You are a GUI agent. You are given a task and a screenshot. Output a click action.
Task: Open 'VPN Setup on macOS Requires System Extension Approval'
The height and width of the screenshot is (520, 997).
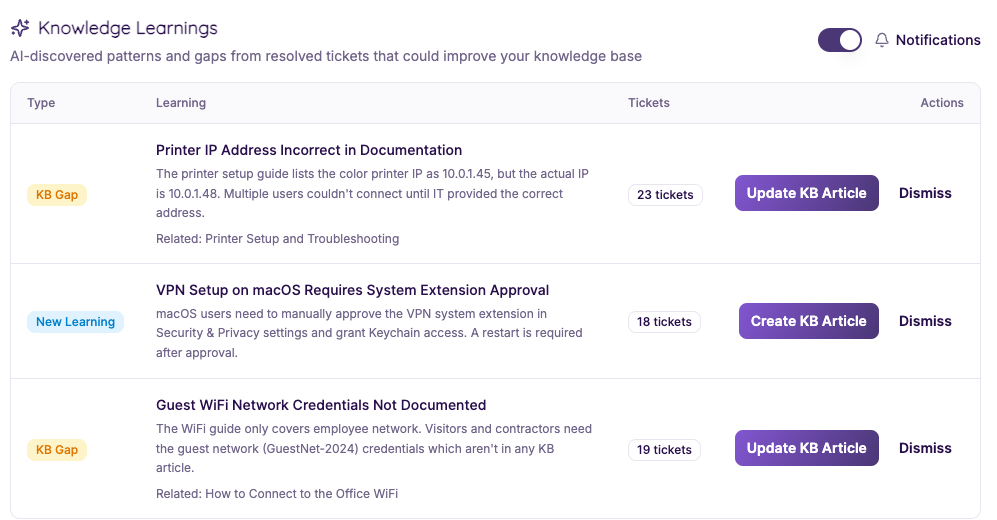pyautogui.click(x=352, y=290)
